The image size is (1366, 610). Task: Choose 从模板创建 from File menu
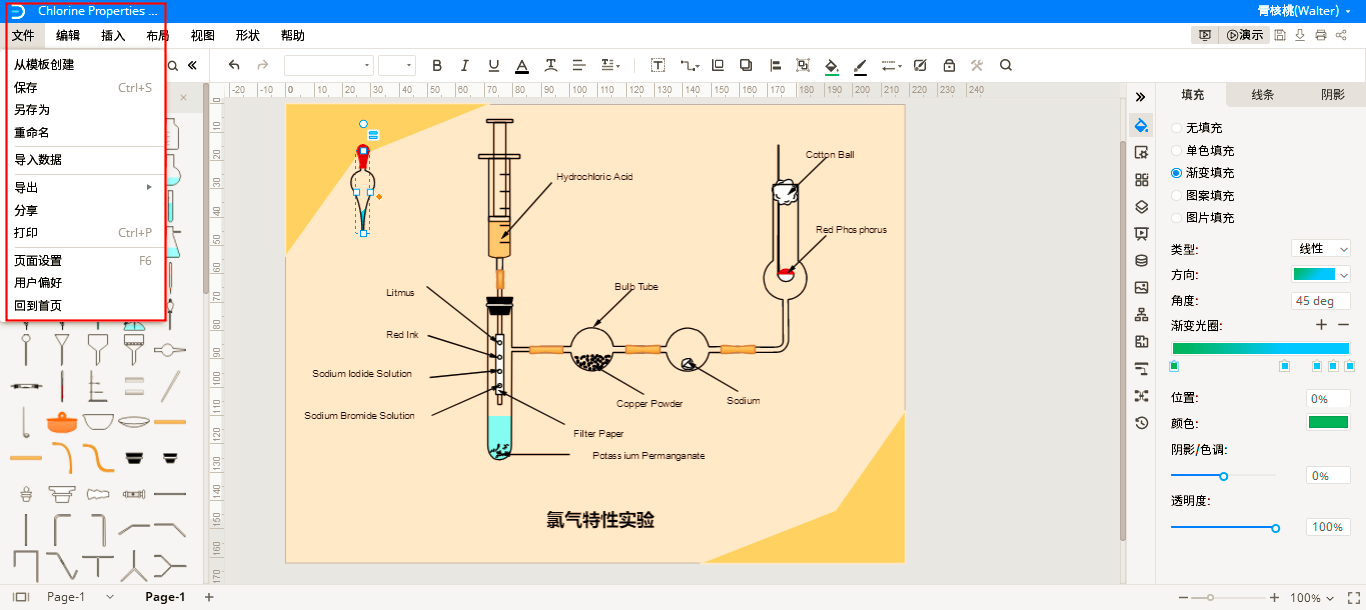click(x=83, y=65)
